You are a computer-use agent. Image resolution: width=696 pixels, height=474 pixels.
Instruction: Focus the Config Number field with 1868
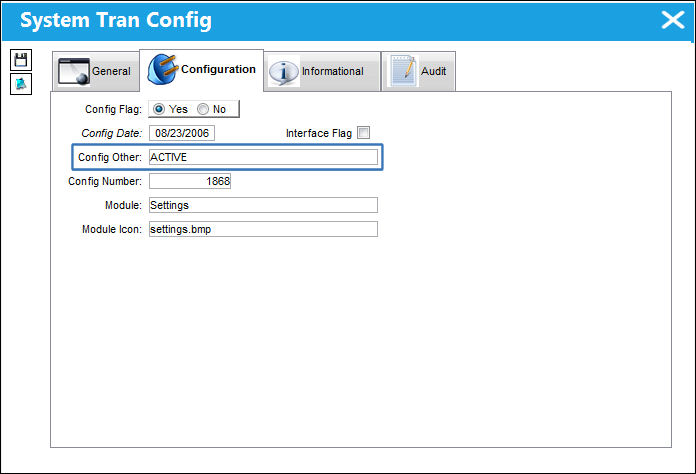coord(190,181)
